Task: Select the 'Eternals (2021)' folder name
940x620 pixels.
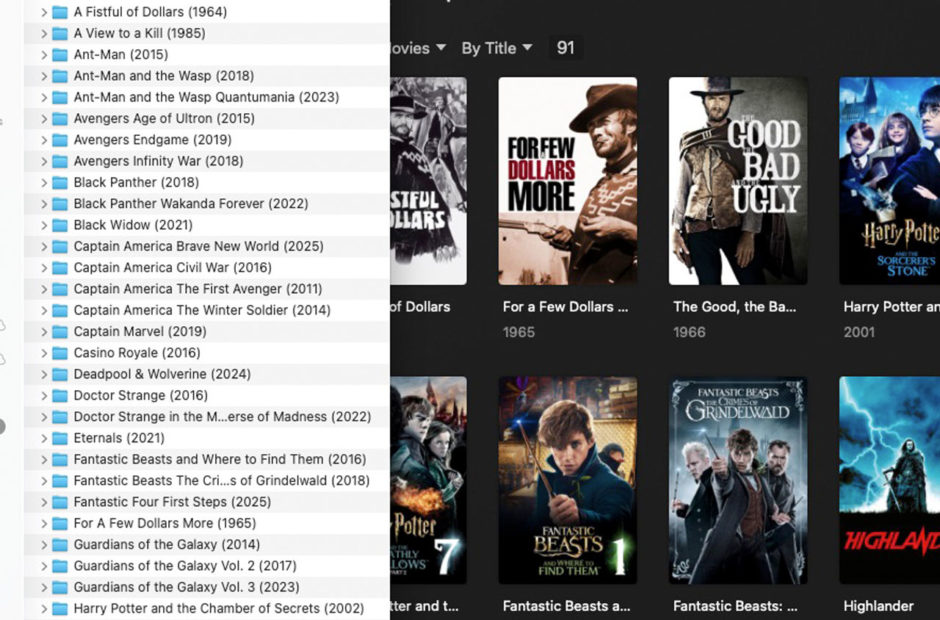Action: (119, 438)
